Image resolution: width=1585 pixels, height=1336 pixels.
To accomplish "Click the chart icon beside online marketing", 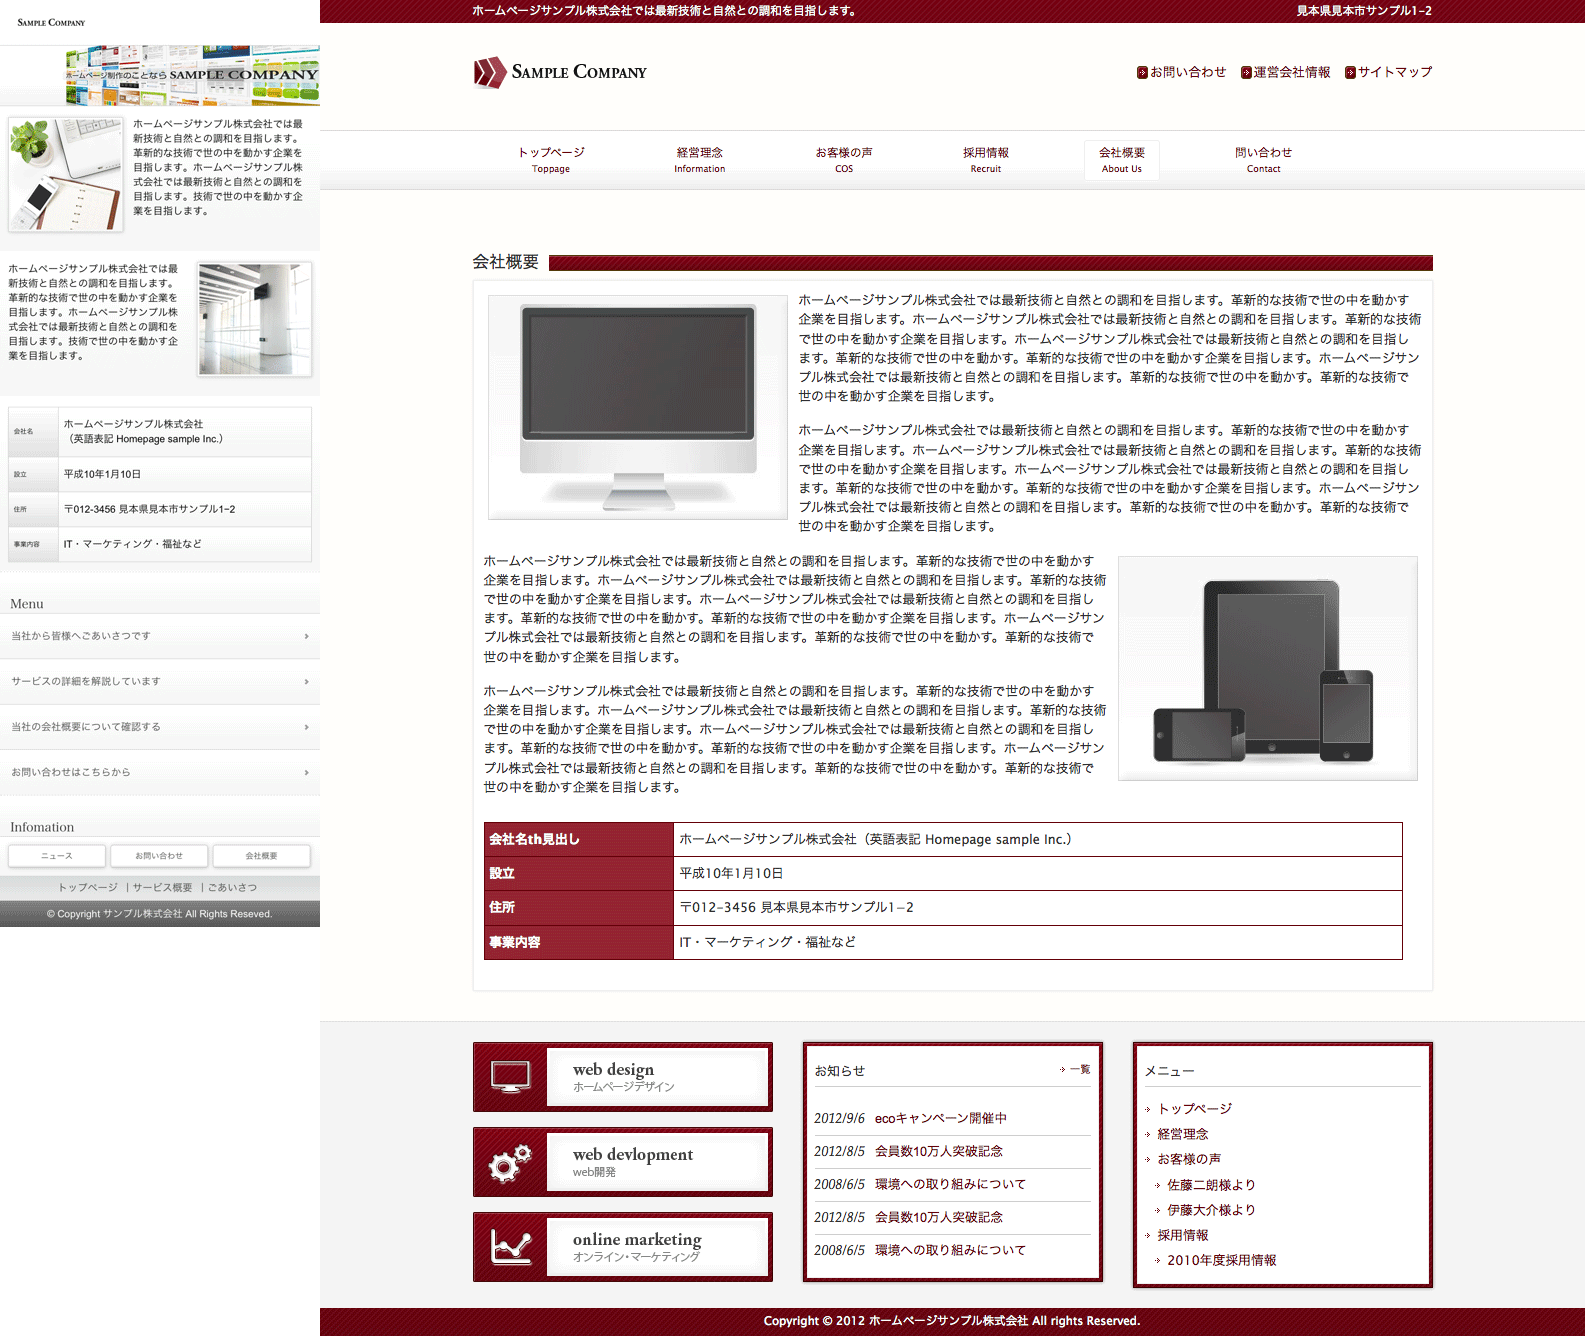I will click(511, 1247).
